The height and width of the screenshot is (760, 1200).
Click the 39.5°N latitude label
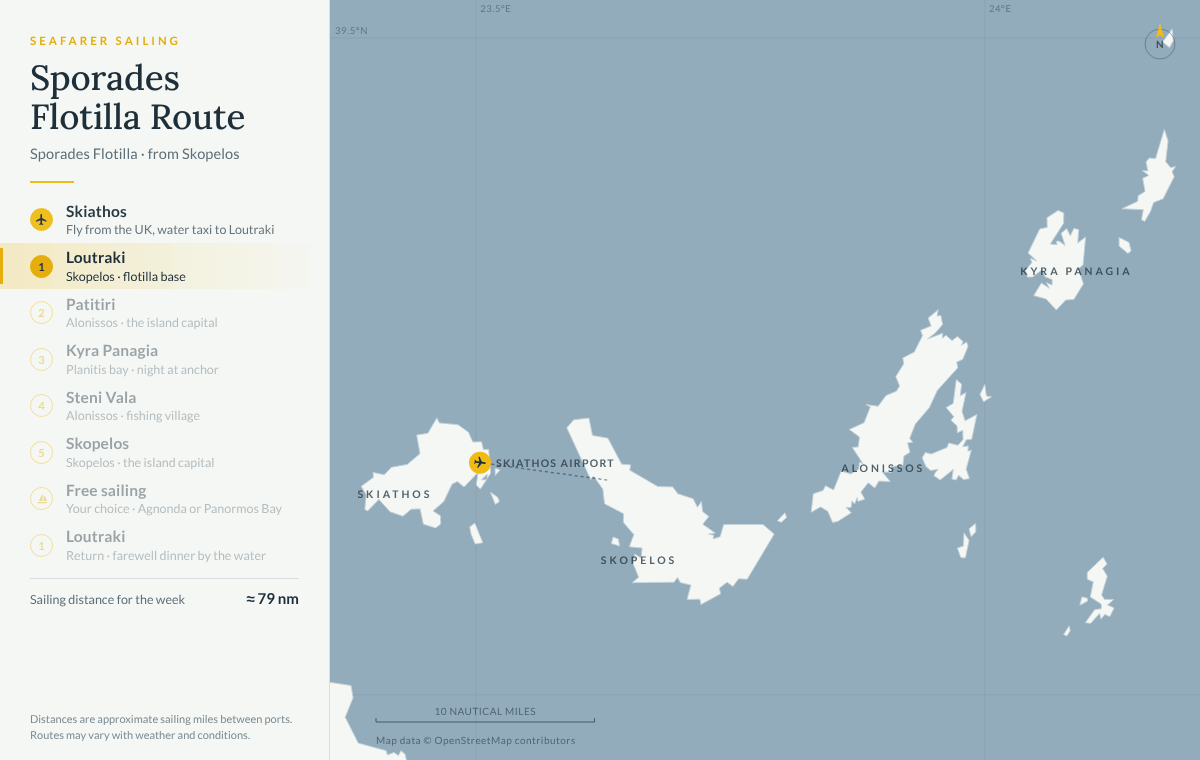tap(351, 31)
